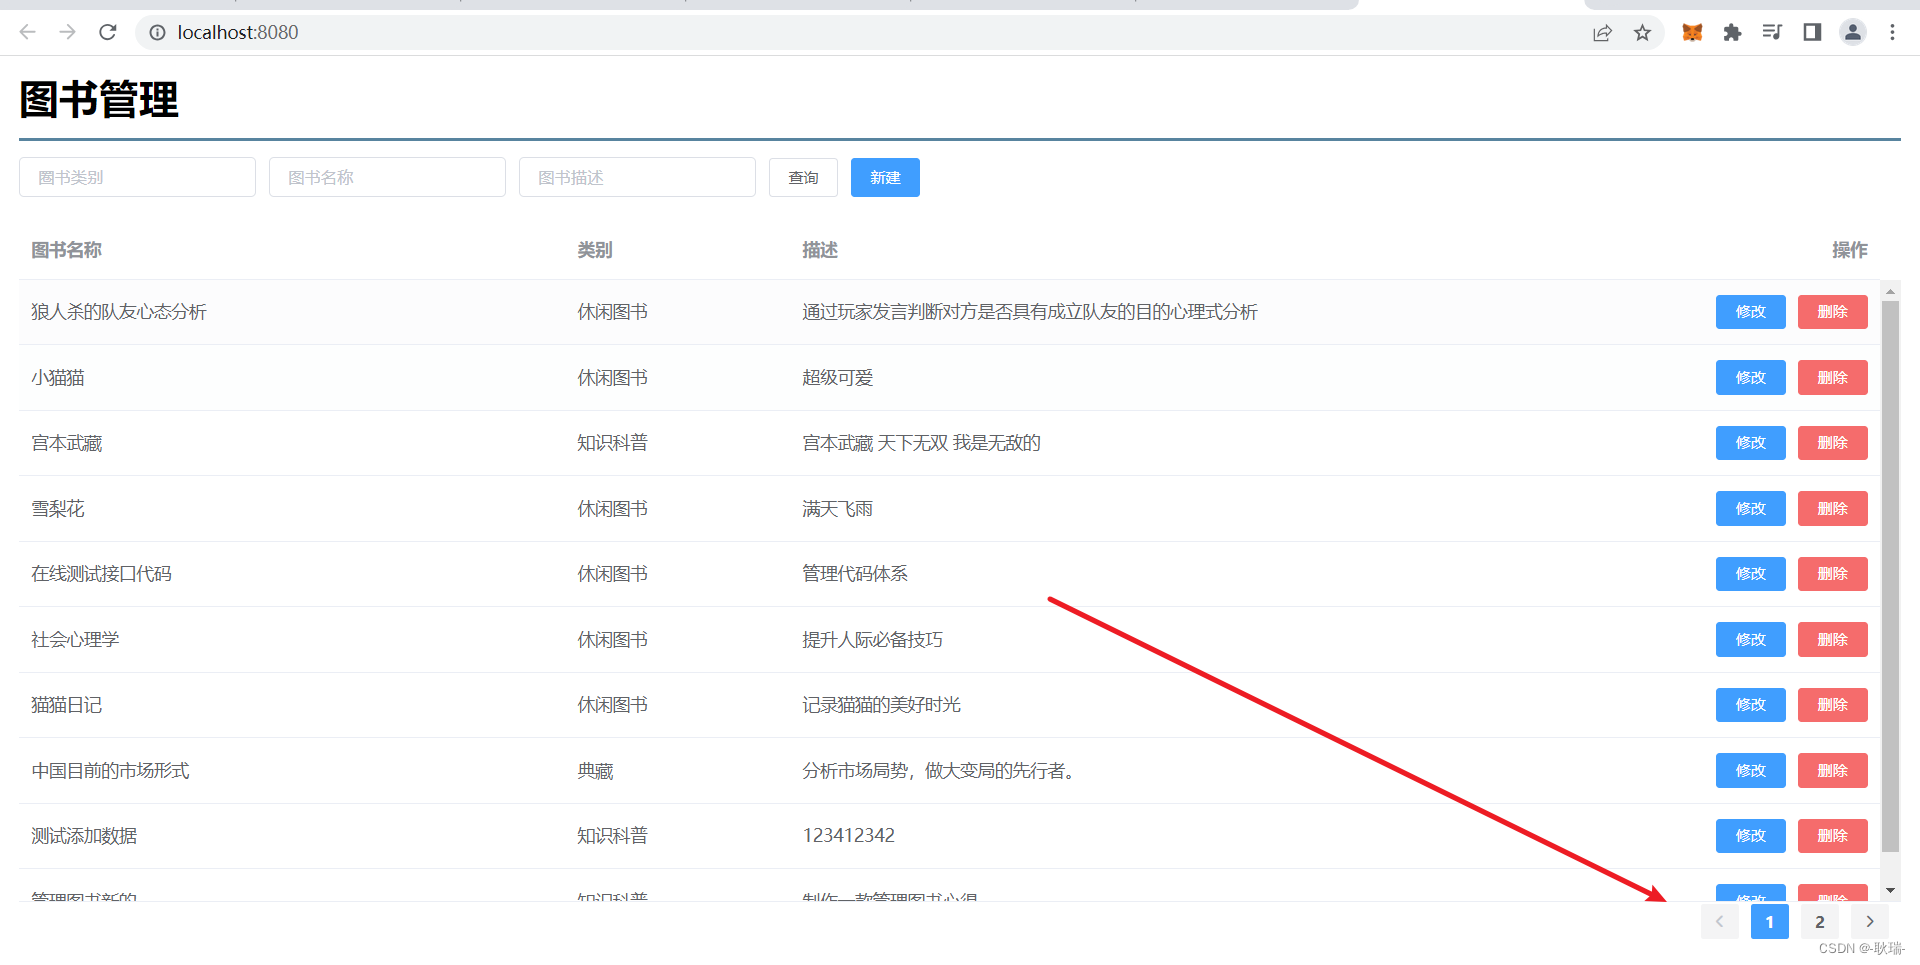The height and width of the screenshot is (965, 1920).
Task: Click the table scrollbar thumb
Action: (1890, 576)
